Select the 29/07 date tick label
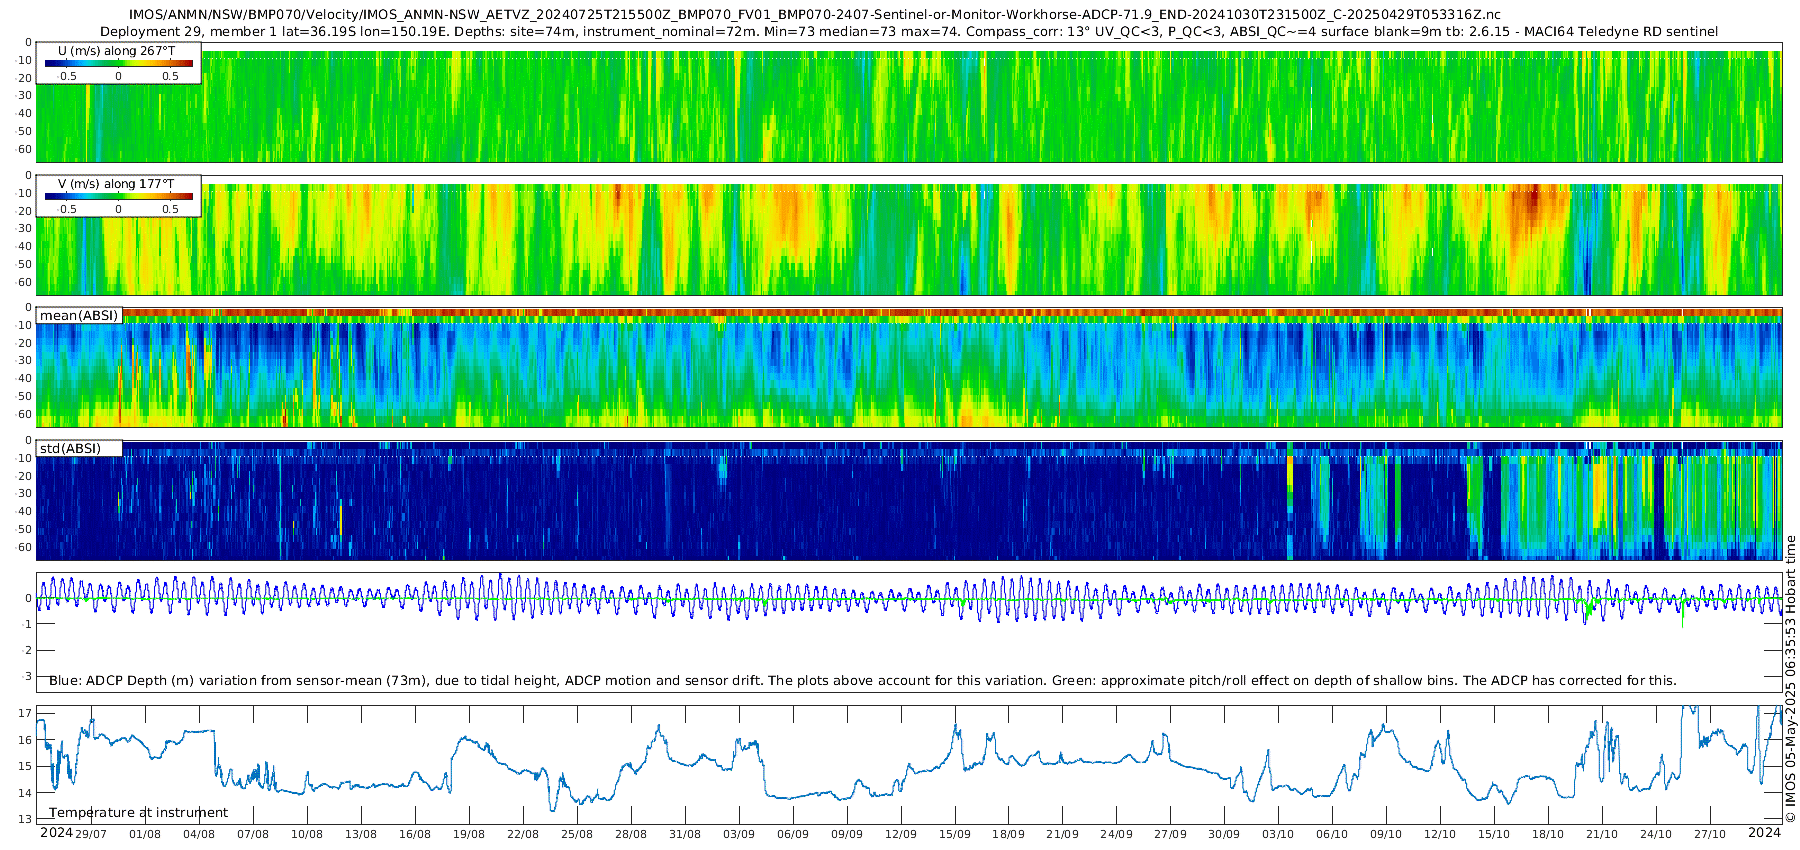 [x=91, y=834]
